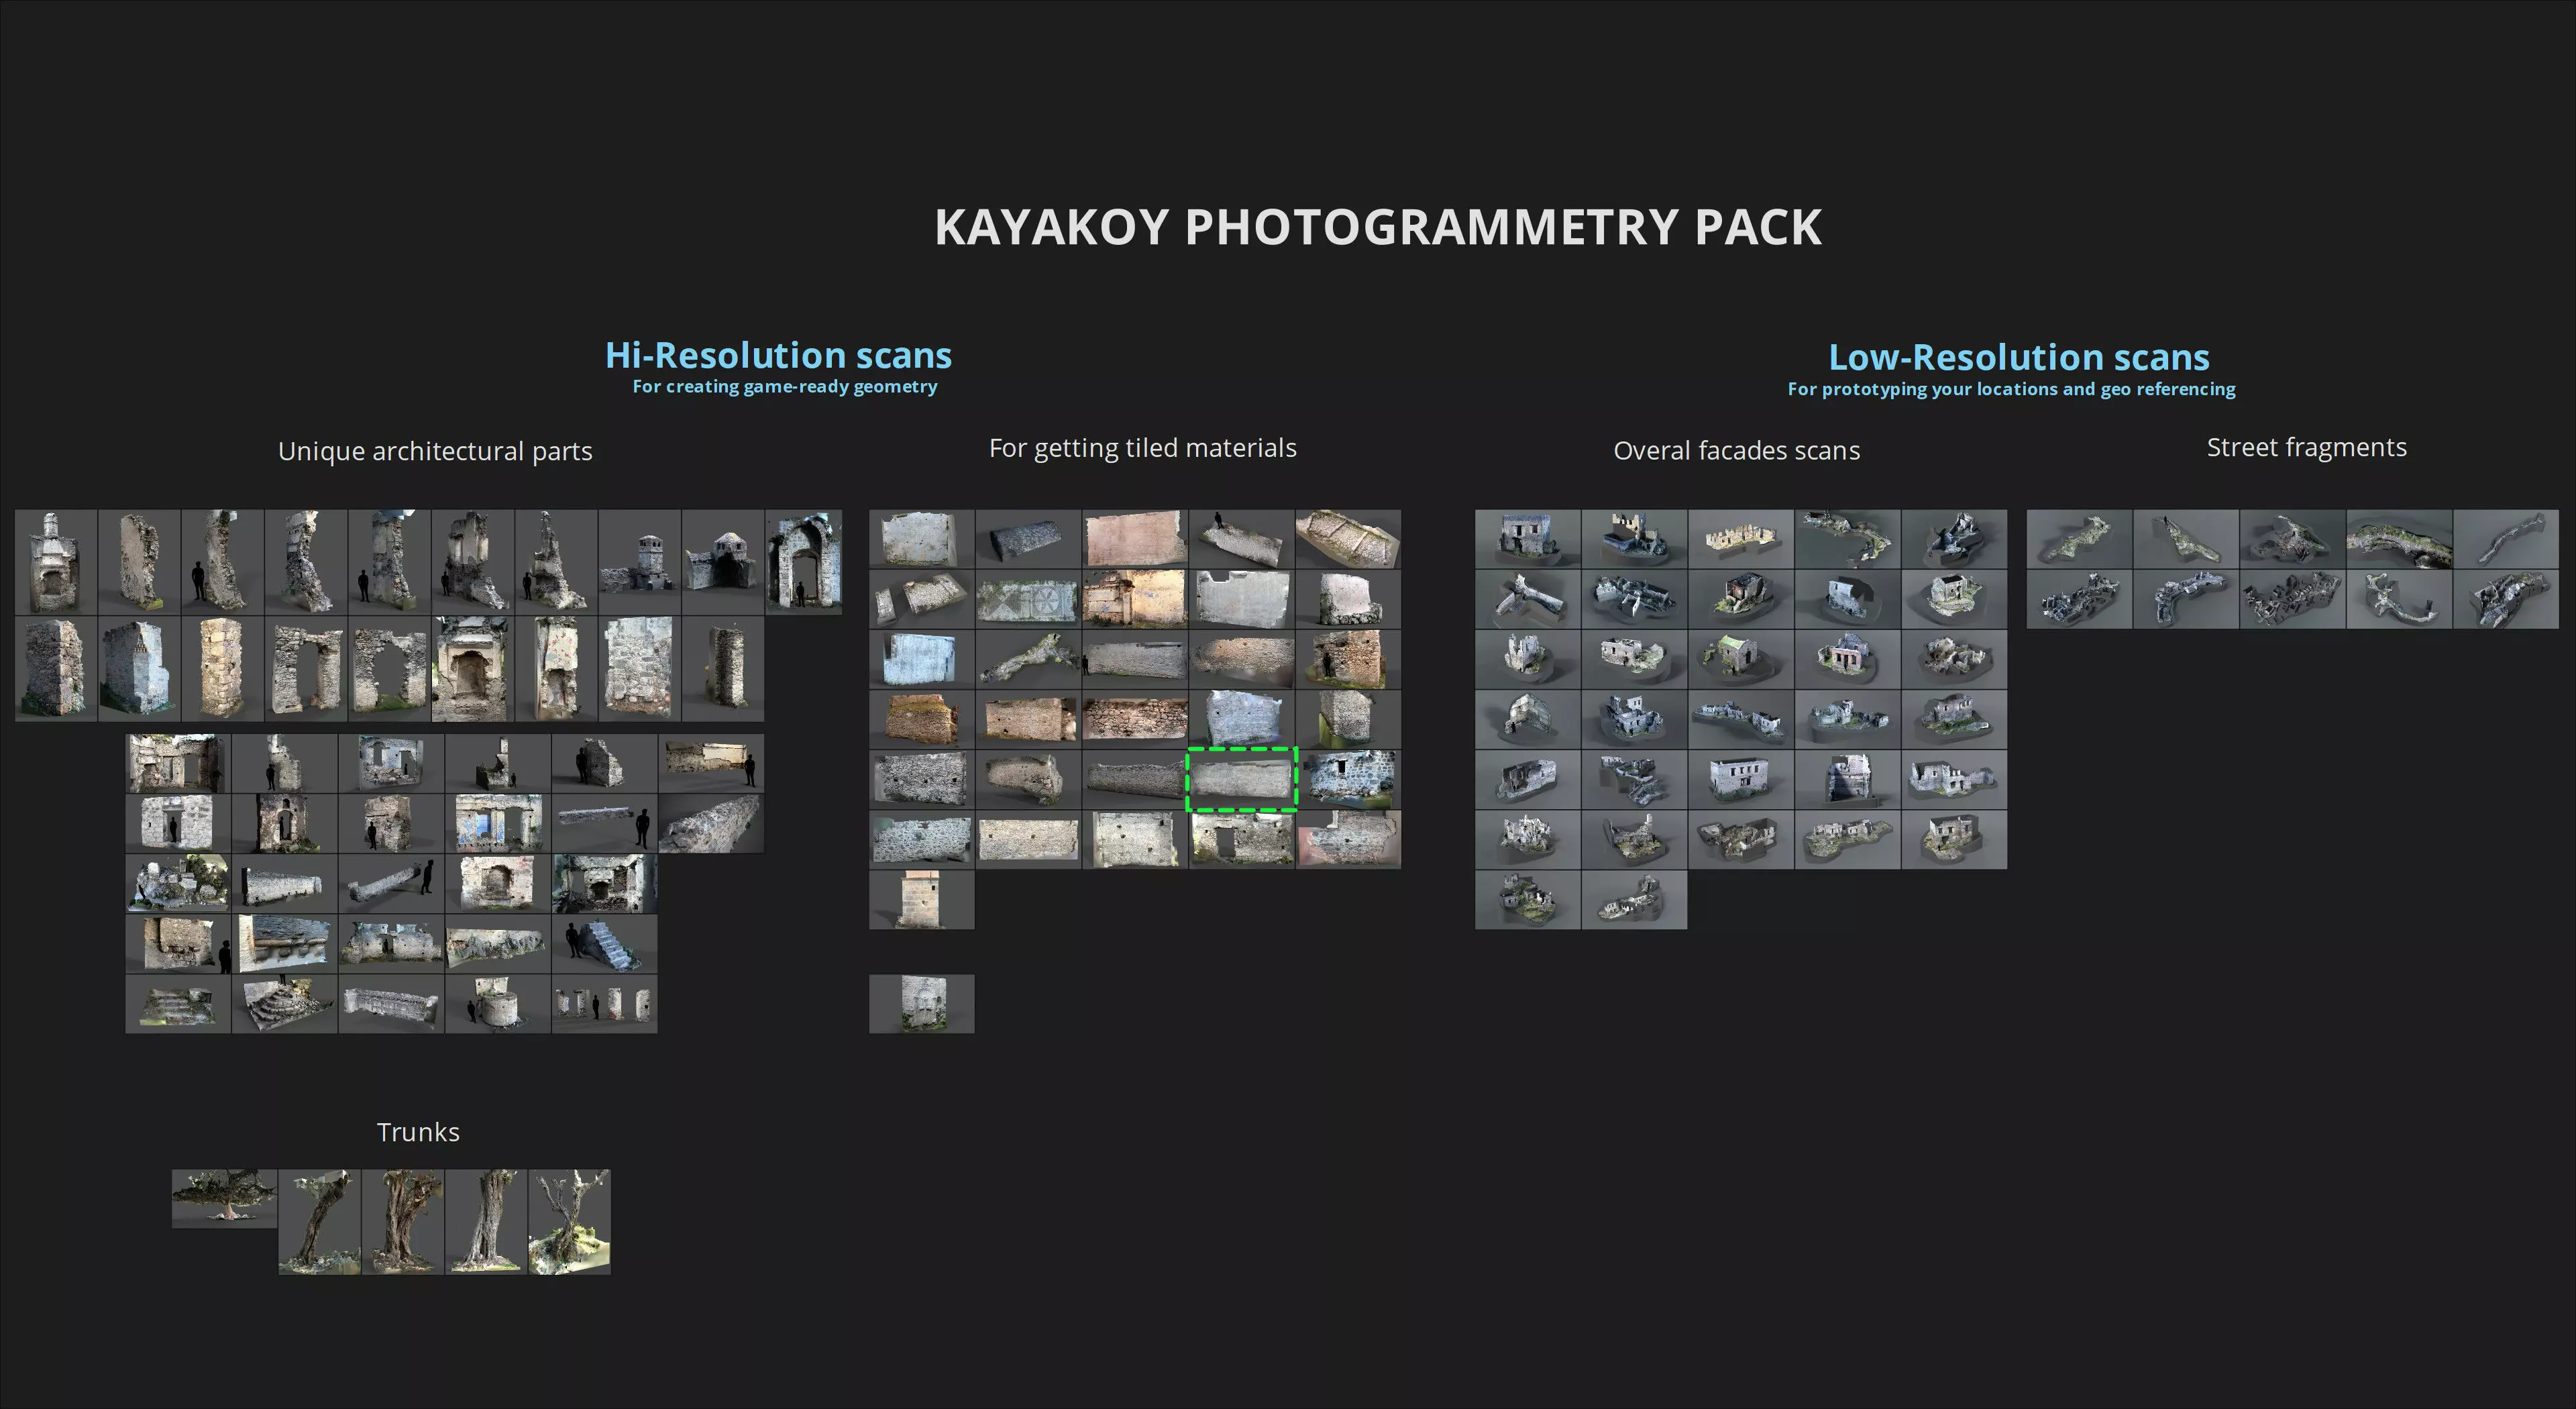The height and width of the screenshot is (1409, 2576).
Task: Select the Trunks section label
Action: (x=418, y=1132)
